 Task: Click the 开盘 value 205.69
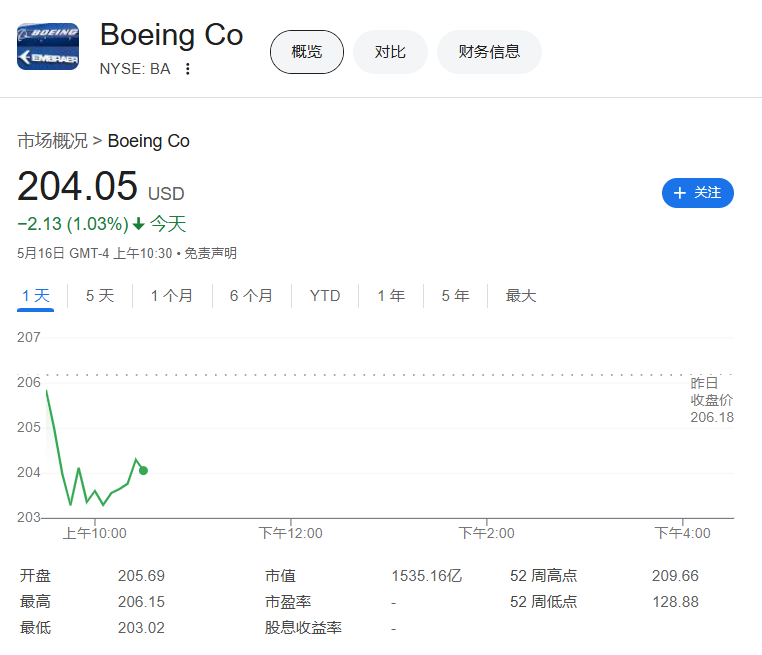pos(141,576)
